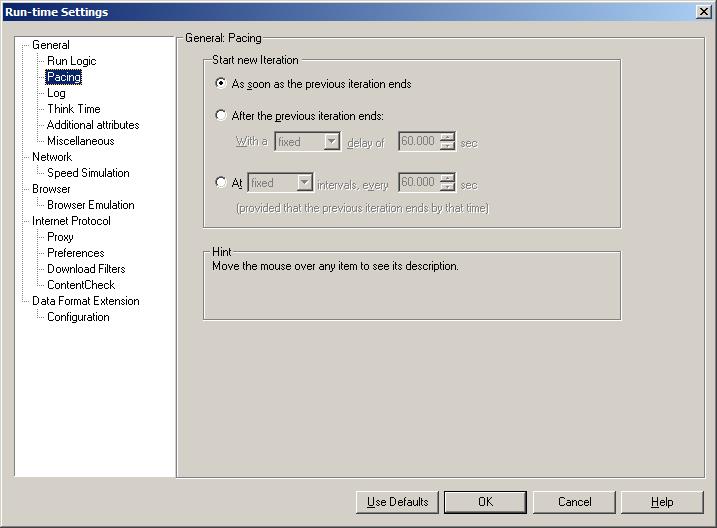This screenshot has height=528, width=717.
Task: Click the 'delay of' seconds input field
Action: [x=418, y=142]
